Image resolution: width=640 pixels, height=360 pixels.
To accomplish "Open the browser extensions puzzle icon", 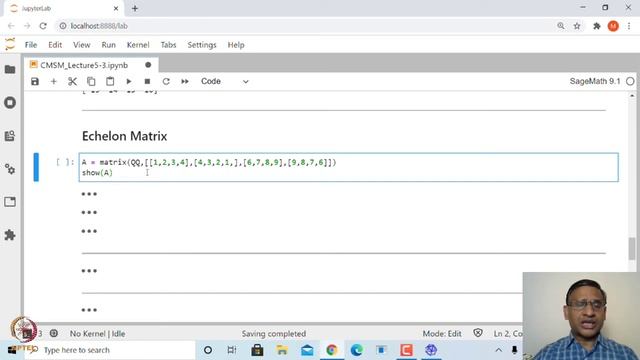I will click(596, 26).
